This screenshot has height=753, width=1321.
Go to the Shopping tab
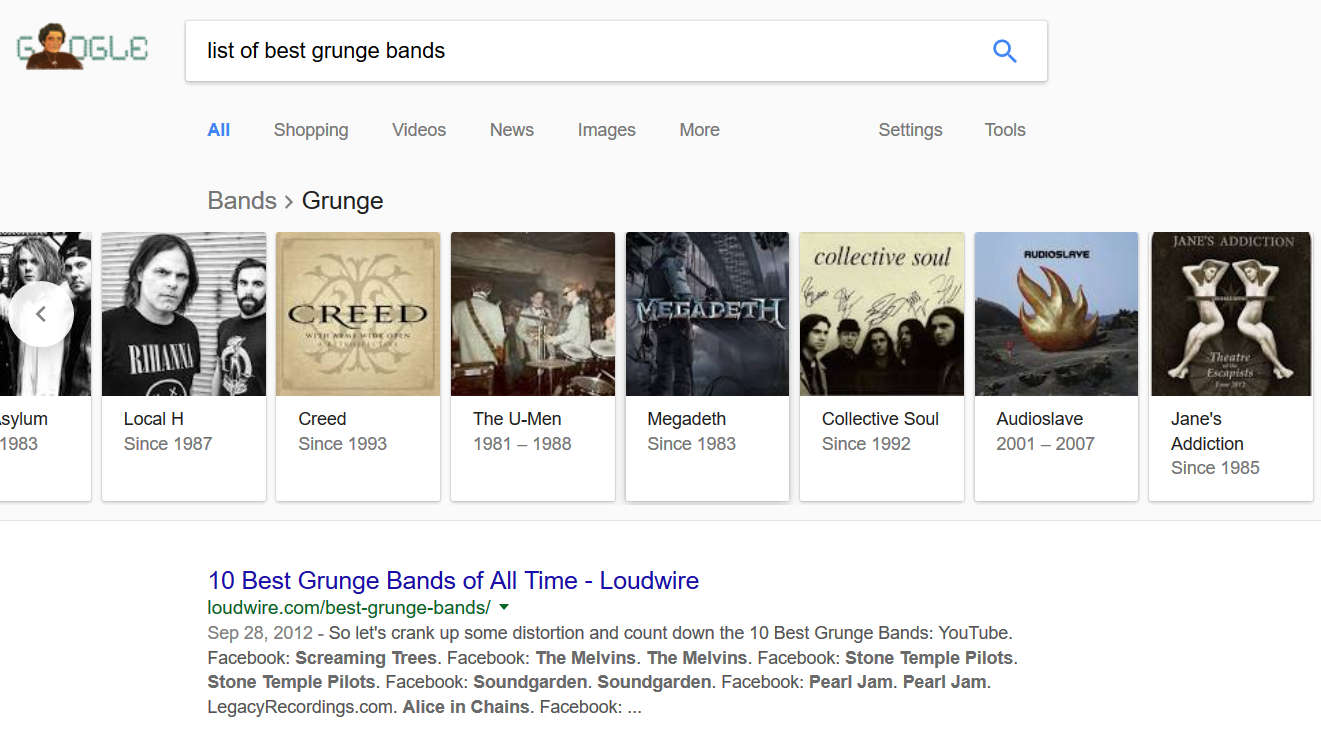311,130
